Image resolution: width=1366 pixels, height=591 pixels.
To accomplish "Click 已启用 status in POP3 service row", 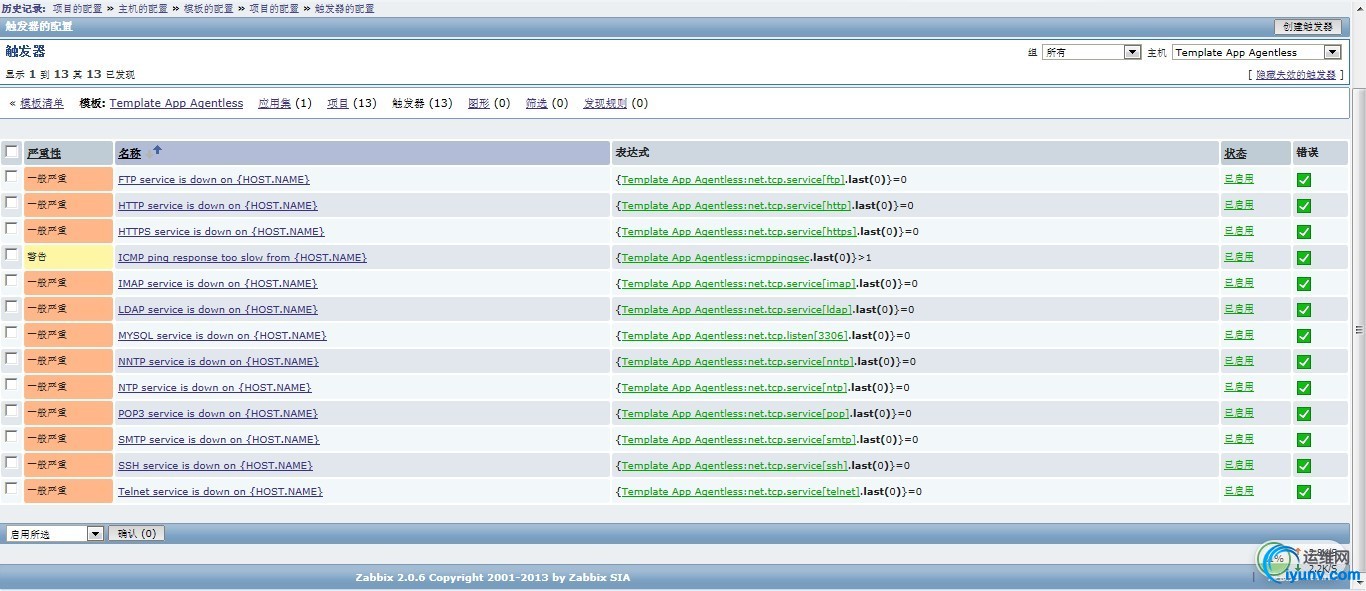I will (1239, 413).
